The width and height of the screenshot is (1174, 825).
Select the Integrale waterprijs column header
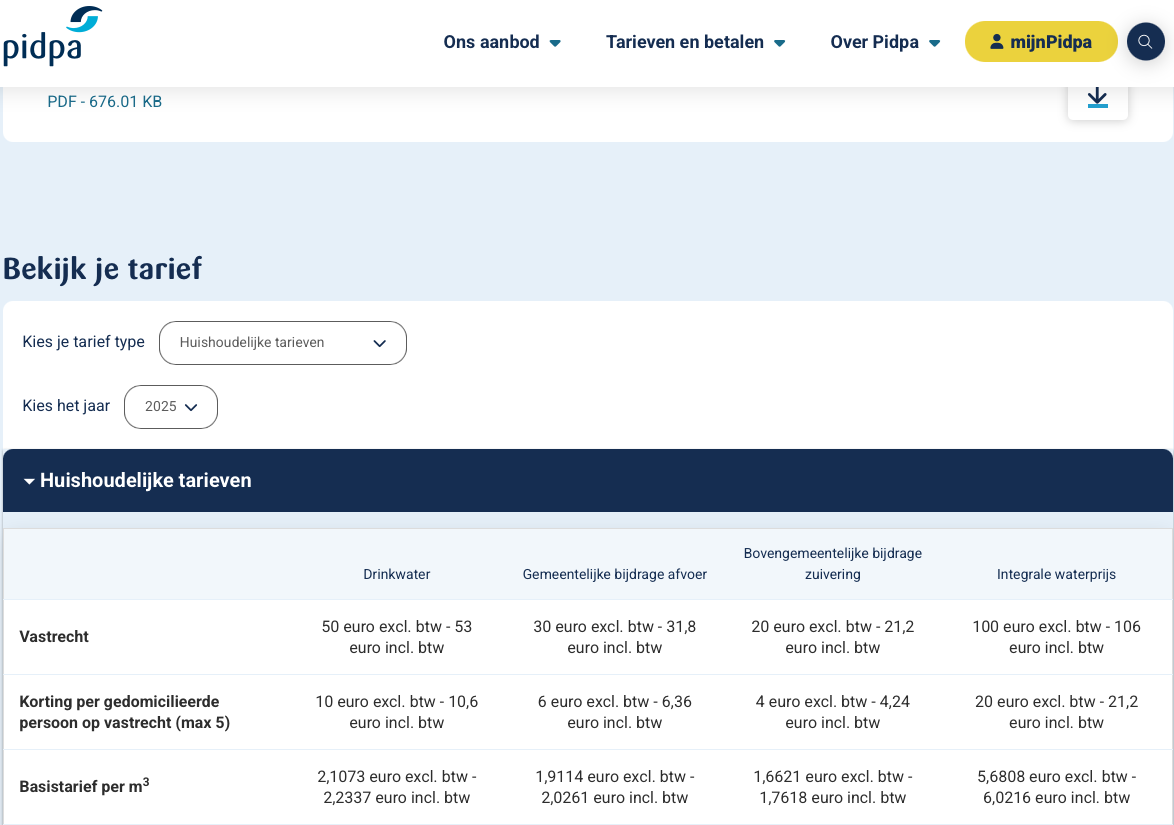(x=1056, y=574)
